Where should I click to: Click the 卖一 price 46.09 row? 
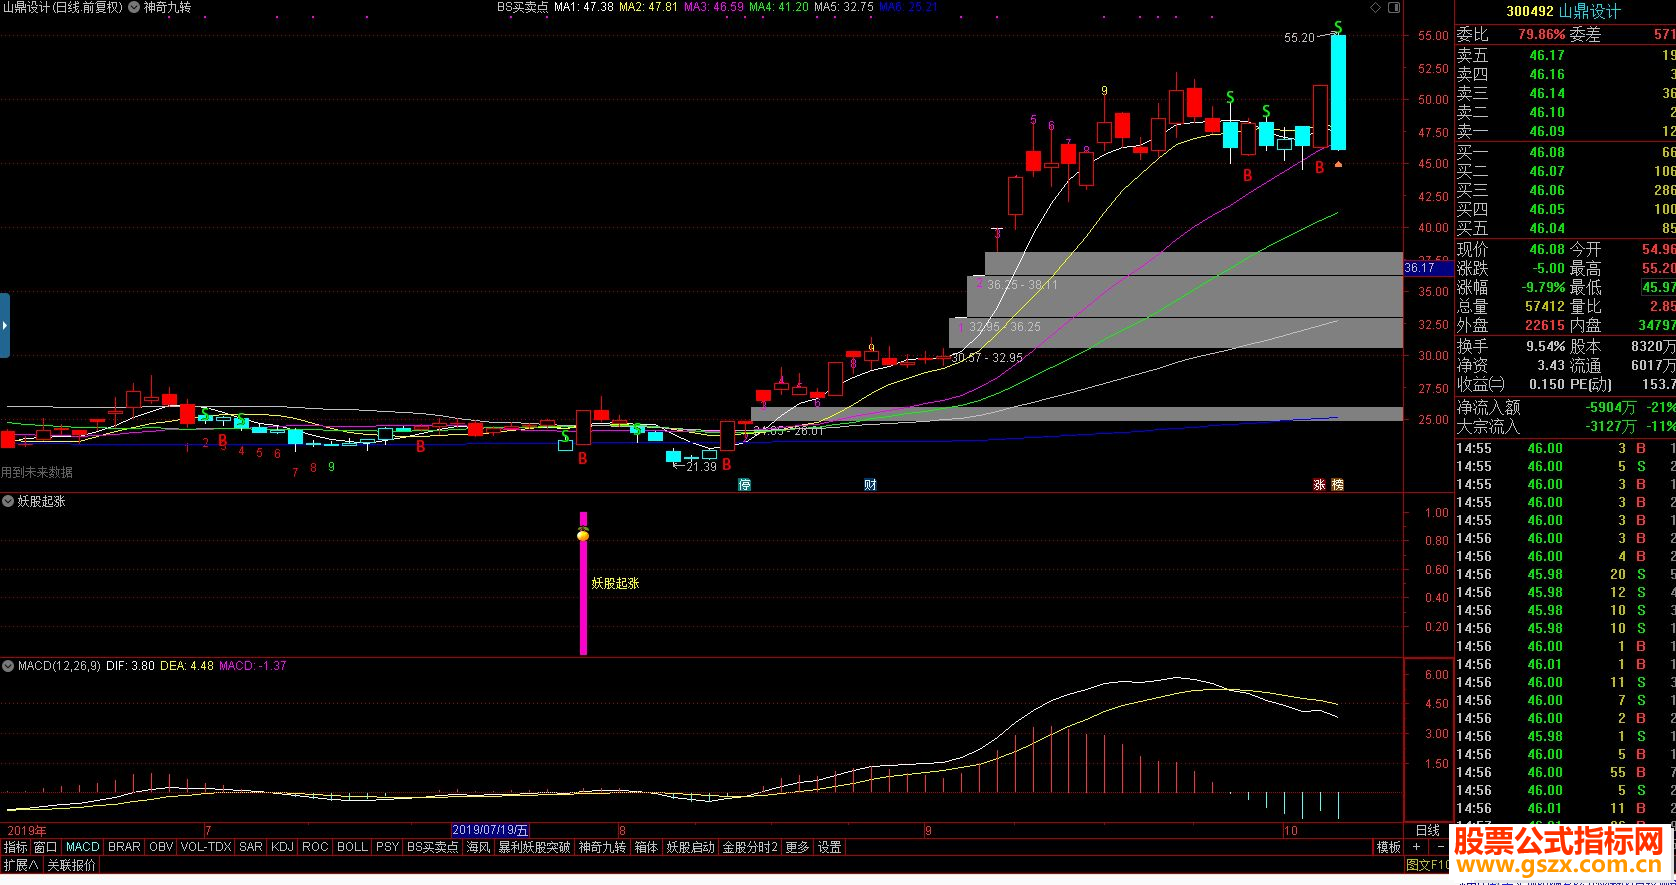pyautogui.click(x=1565, y=132)
